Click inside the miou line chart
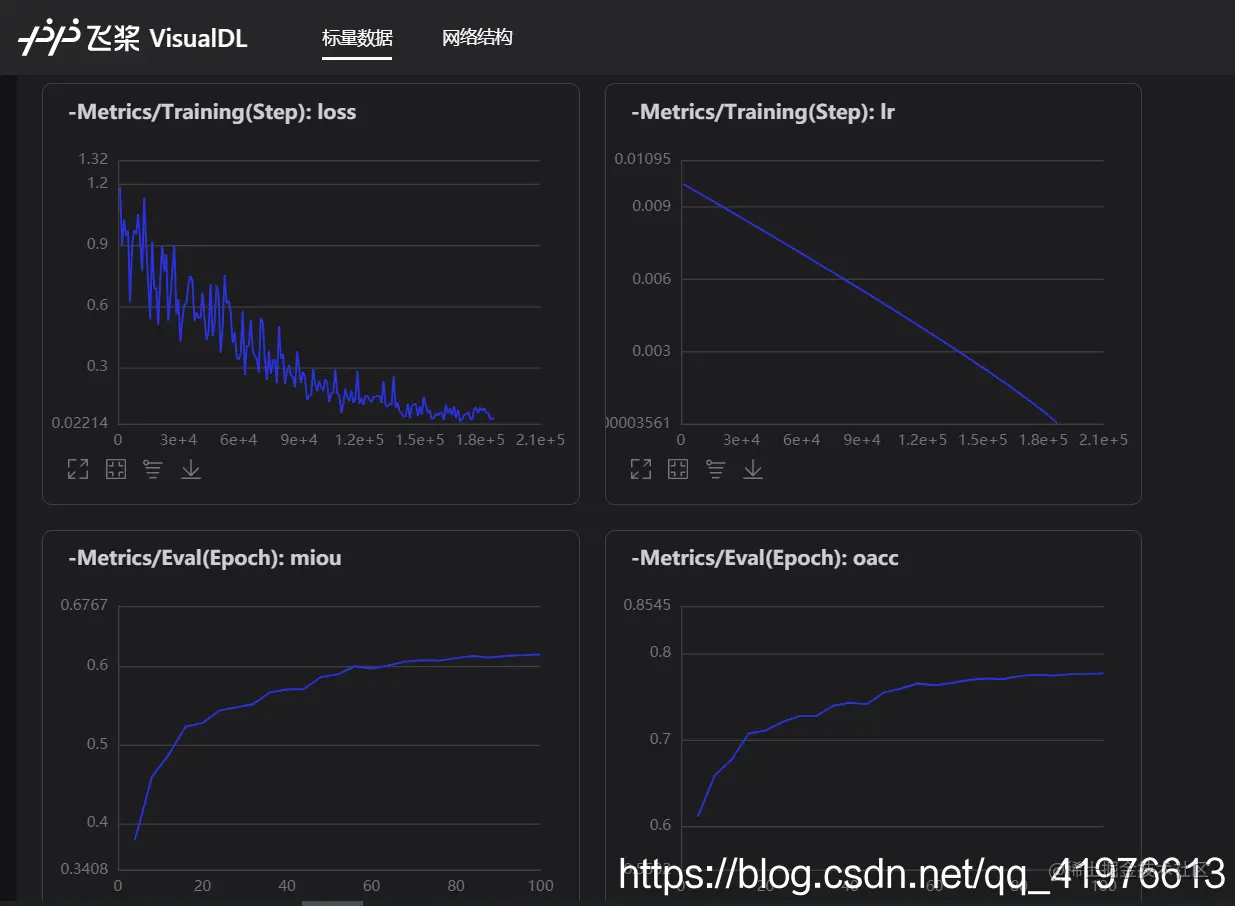This screenshot has width=1235, height=906. click(x=329, y=737)
